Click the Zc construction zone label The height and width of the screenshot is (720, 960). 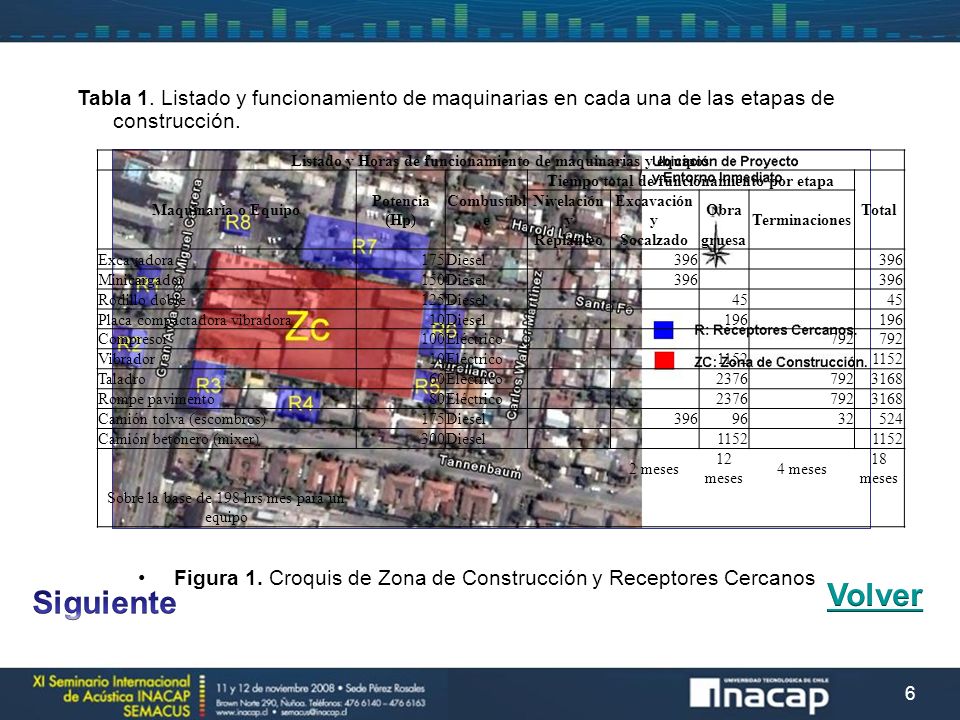click(x=307, y=326)
